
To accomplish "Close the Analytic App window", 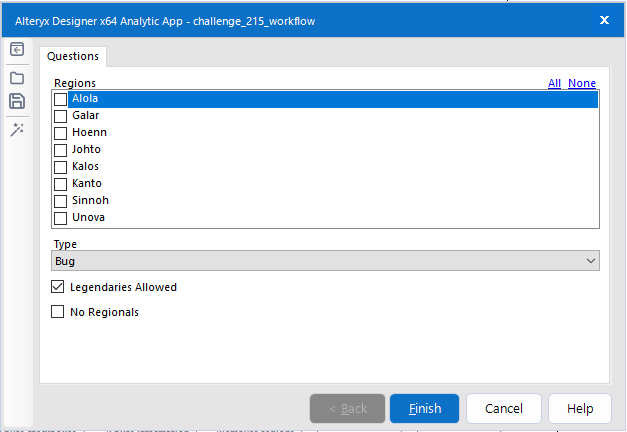I will [604, 20].
